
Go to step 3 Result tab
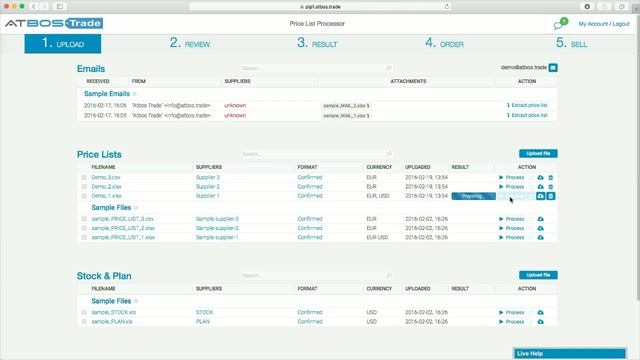[317, 43]
